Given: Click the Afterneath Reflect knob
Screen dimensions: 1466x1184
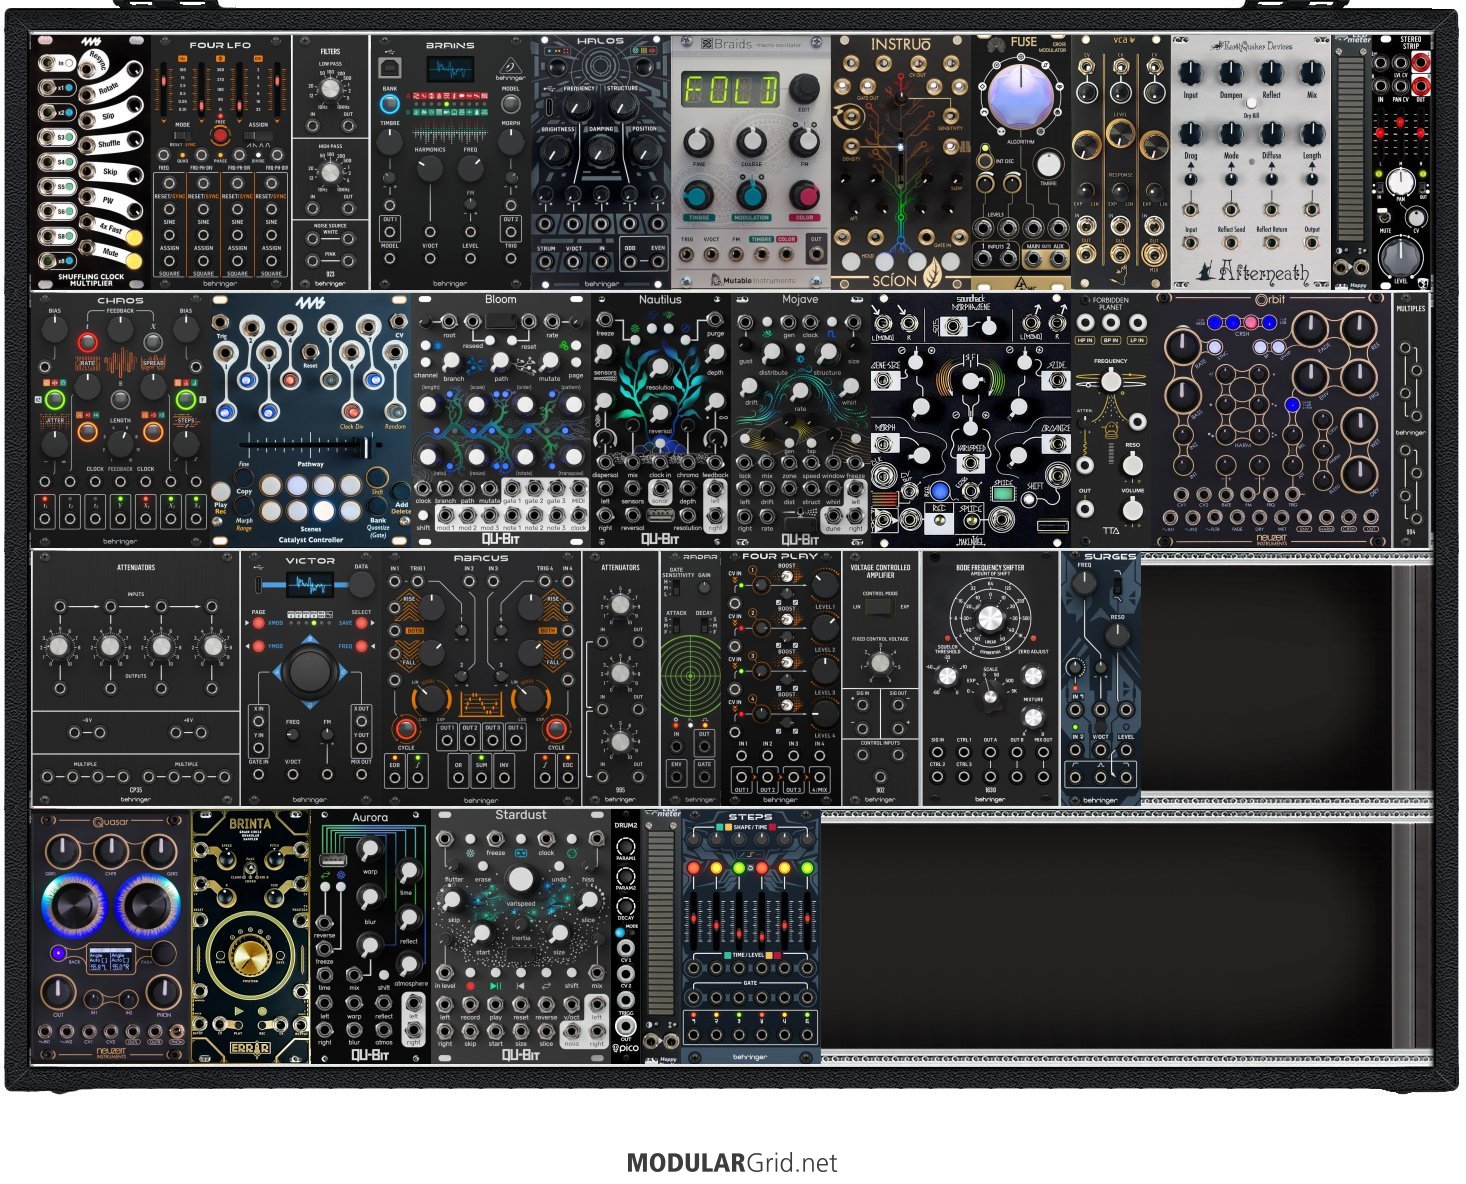Looking at the screenshot, I should click(1271, 74).
